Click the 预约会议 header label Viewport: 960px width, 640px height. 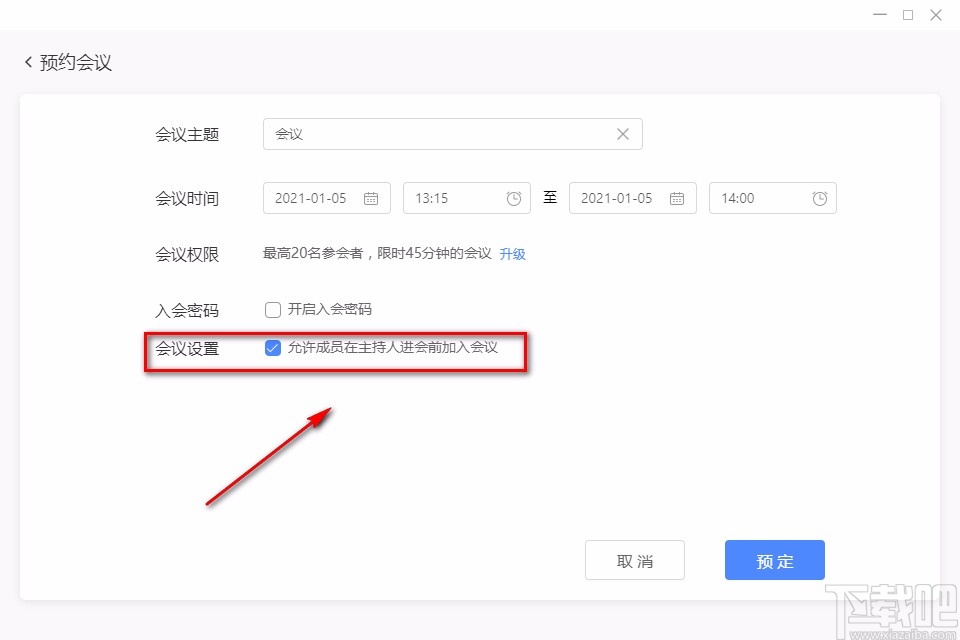73,61
